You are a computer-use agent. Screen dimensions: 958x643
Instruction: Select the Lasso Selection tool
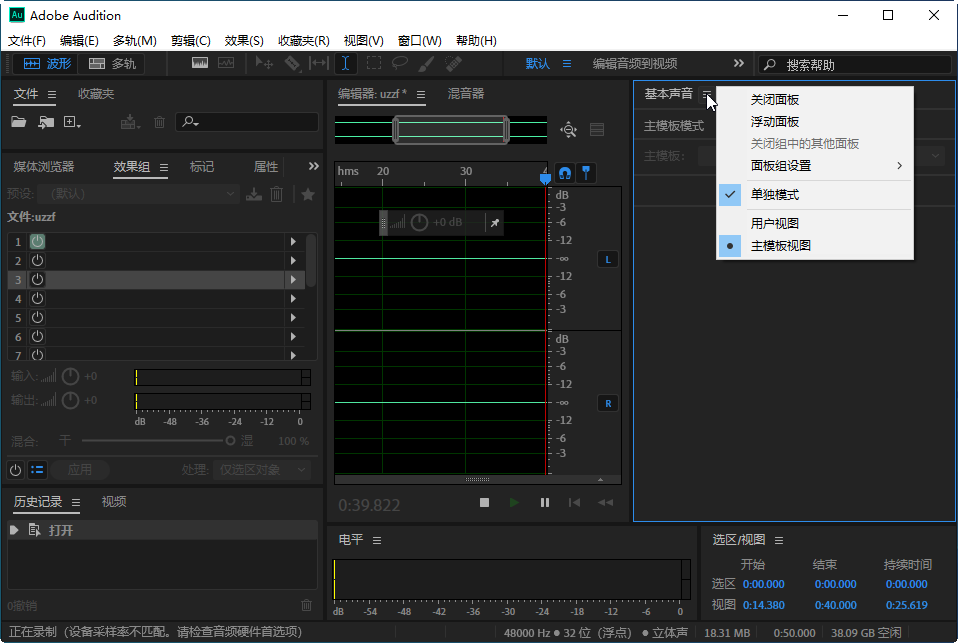tap(400, 63)
